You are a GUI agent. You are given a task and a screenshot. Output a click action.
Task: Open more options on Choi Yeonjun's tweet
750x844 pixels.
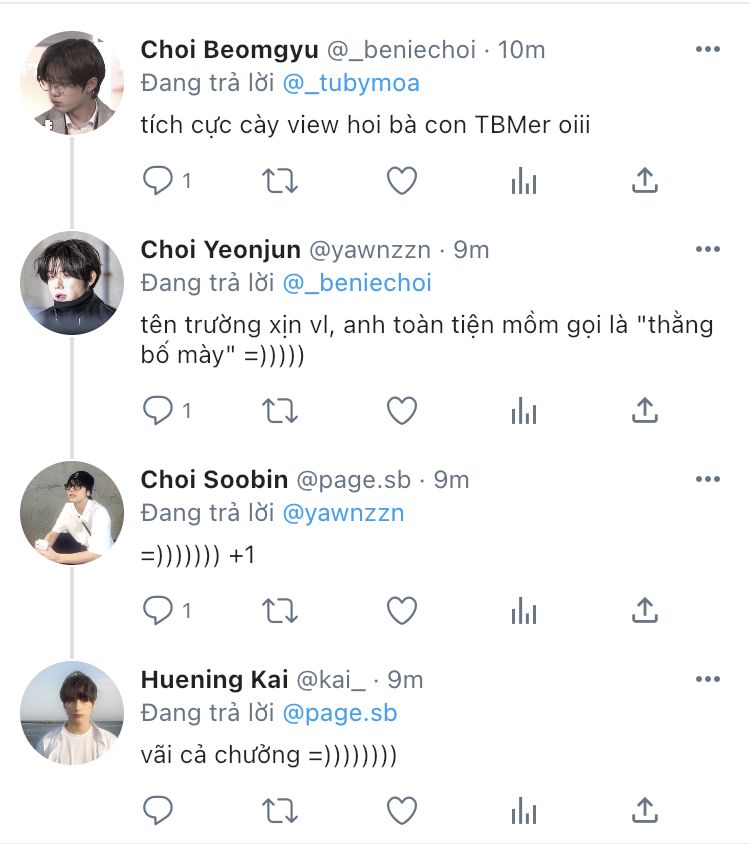point(707,249)
